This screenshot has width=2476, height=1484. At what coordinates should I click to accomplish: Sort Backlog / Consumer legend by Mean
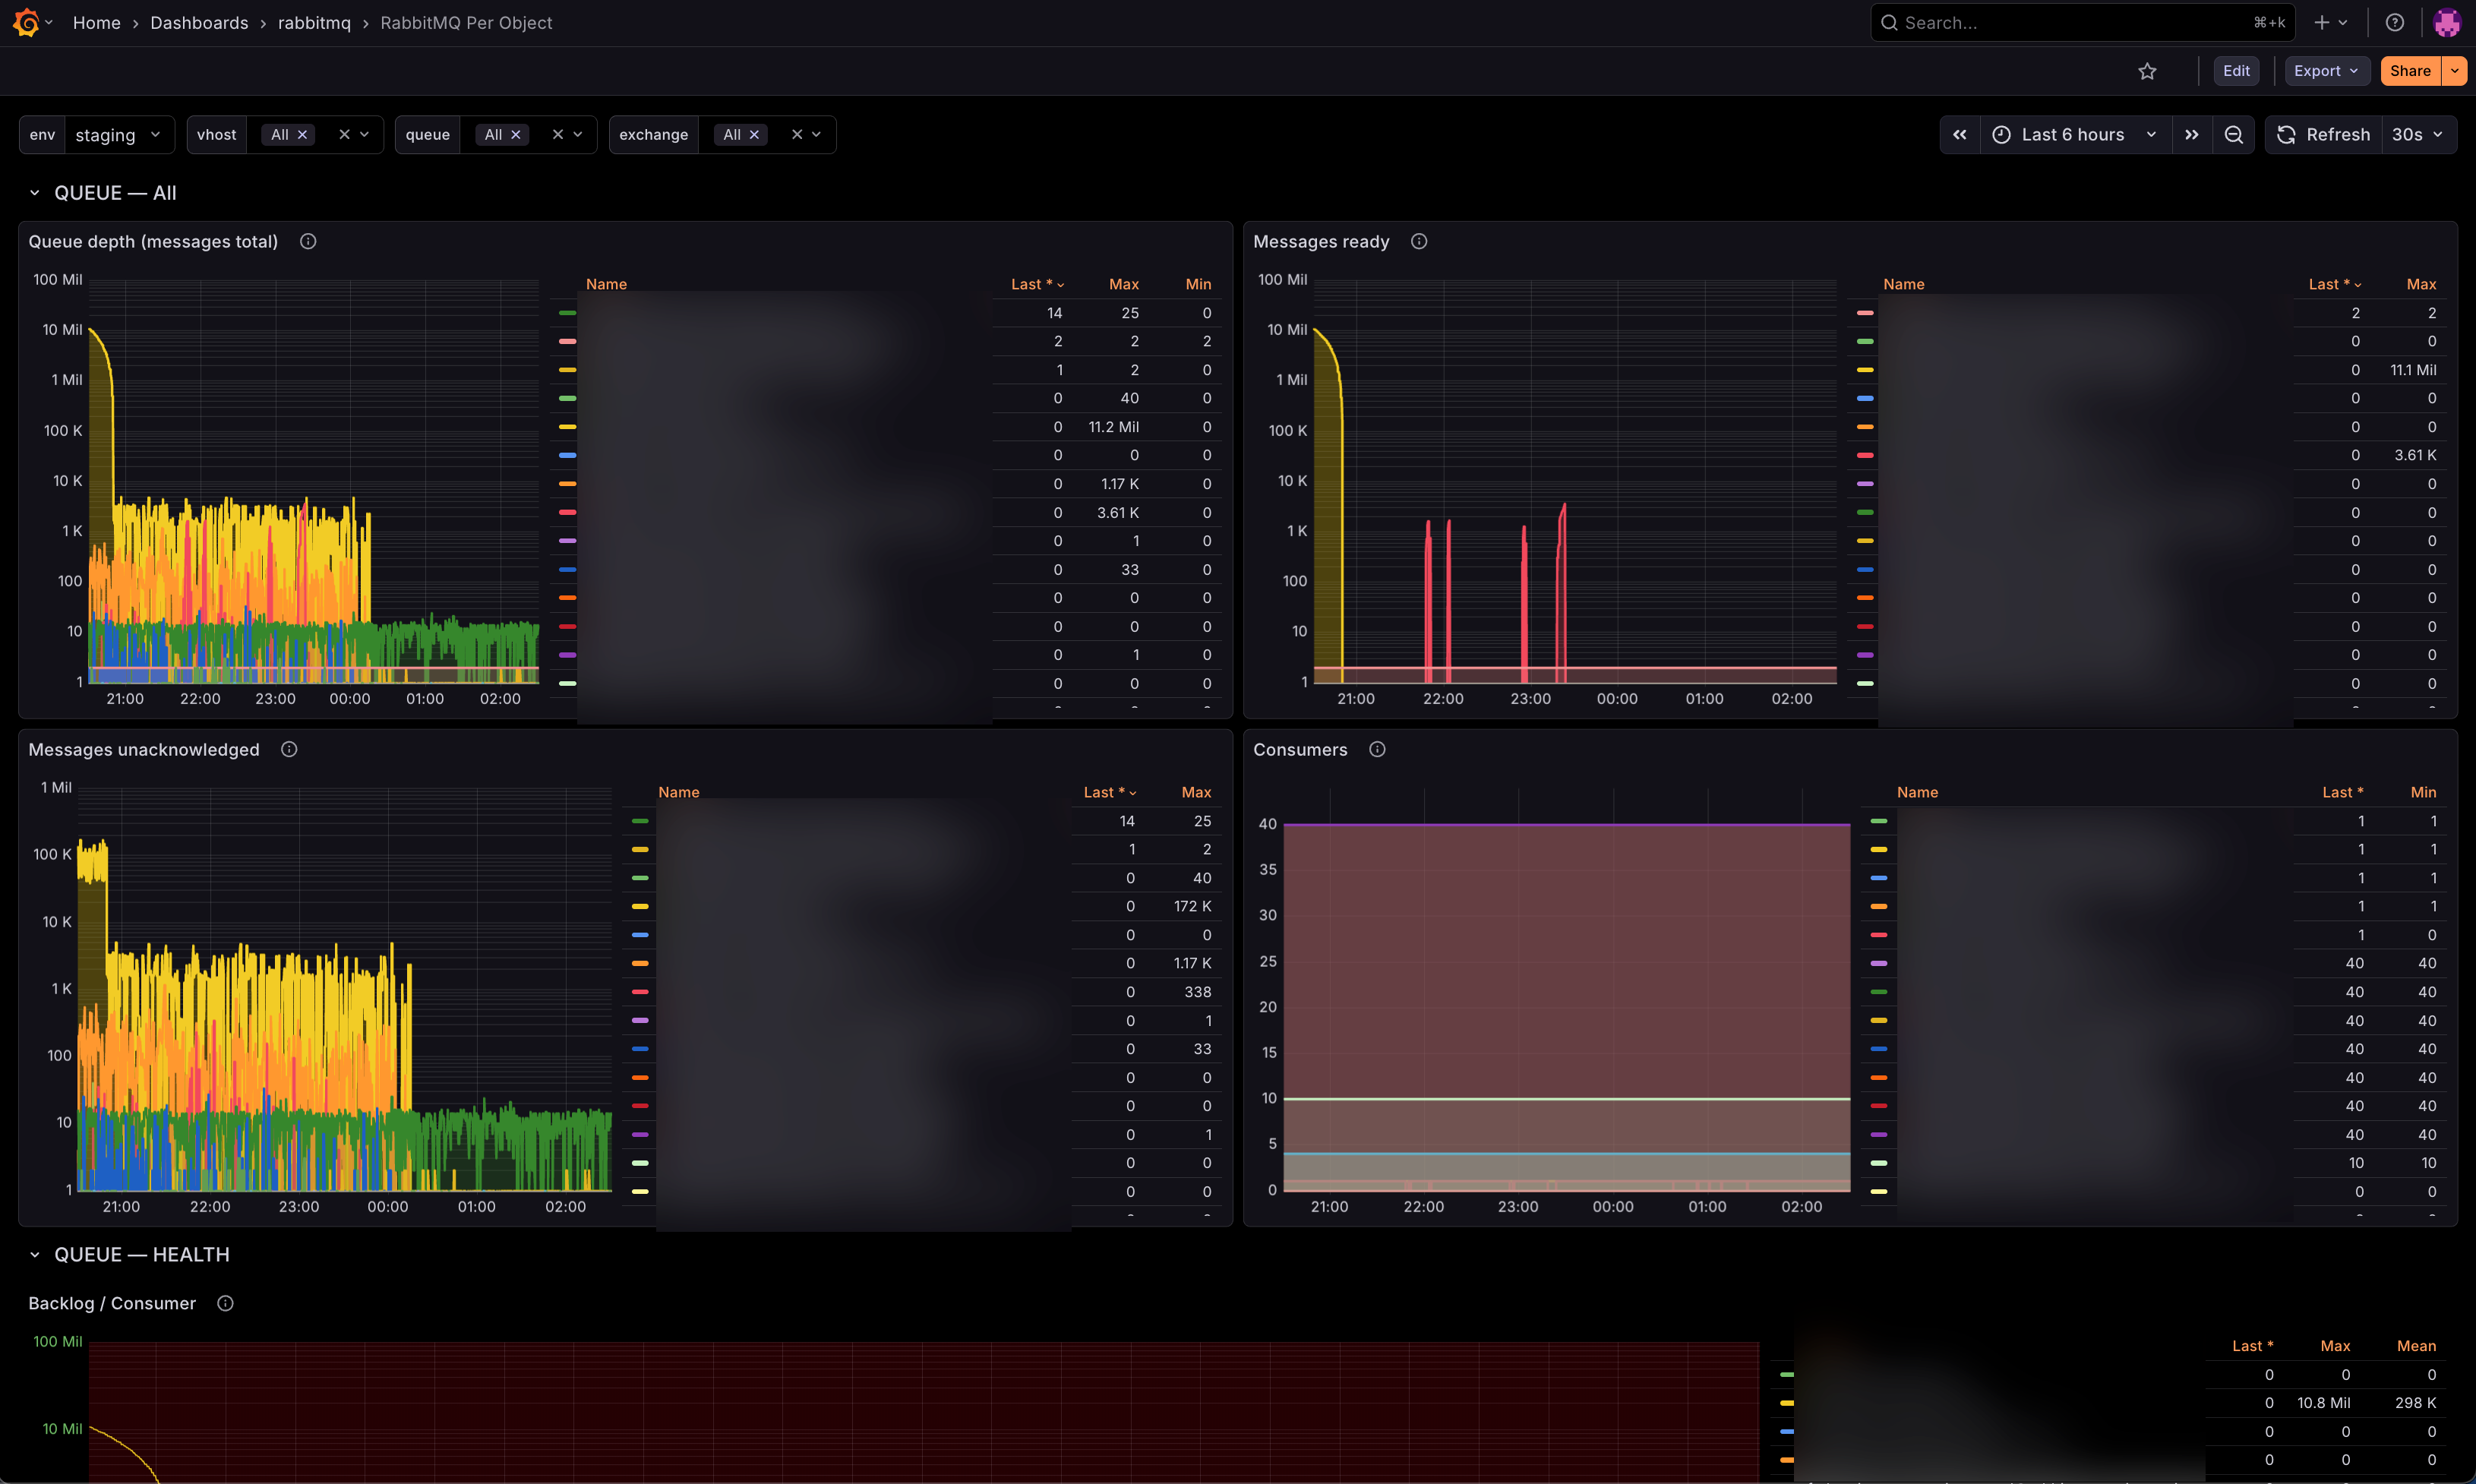[2416, 1346]
